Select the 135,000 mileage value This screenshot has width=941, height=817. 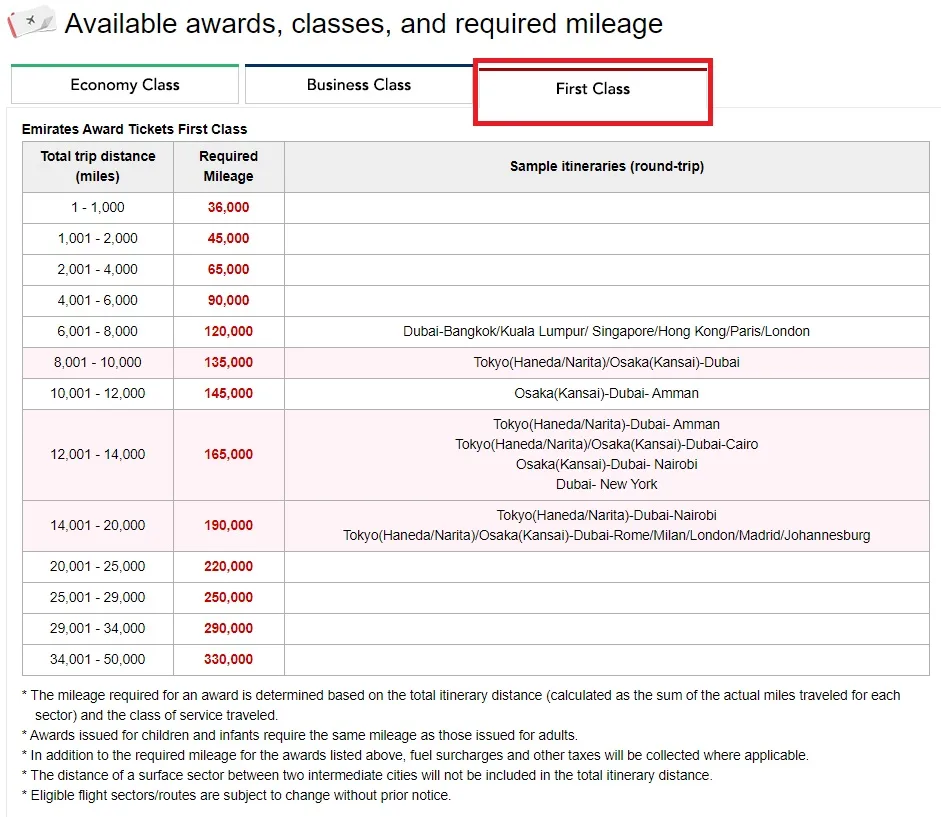coord(229,363)
